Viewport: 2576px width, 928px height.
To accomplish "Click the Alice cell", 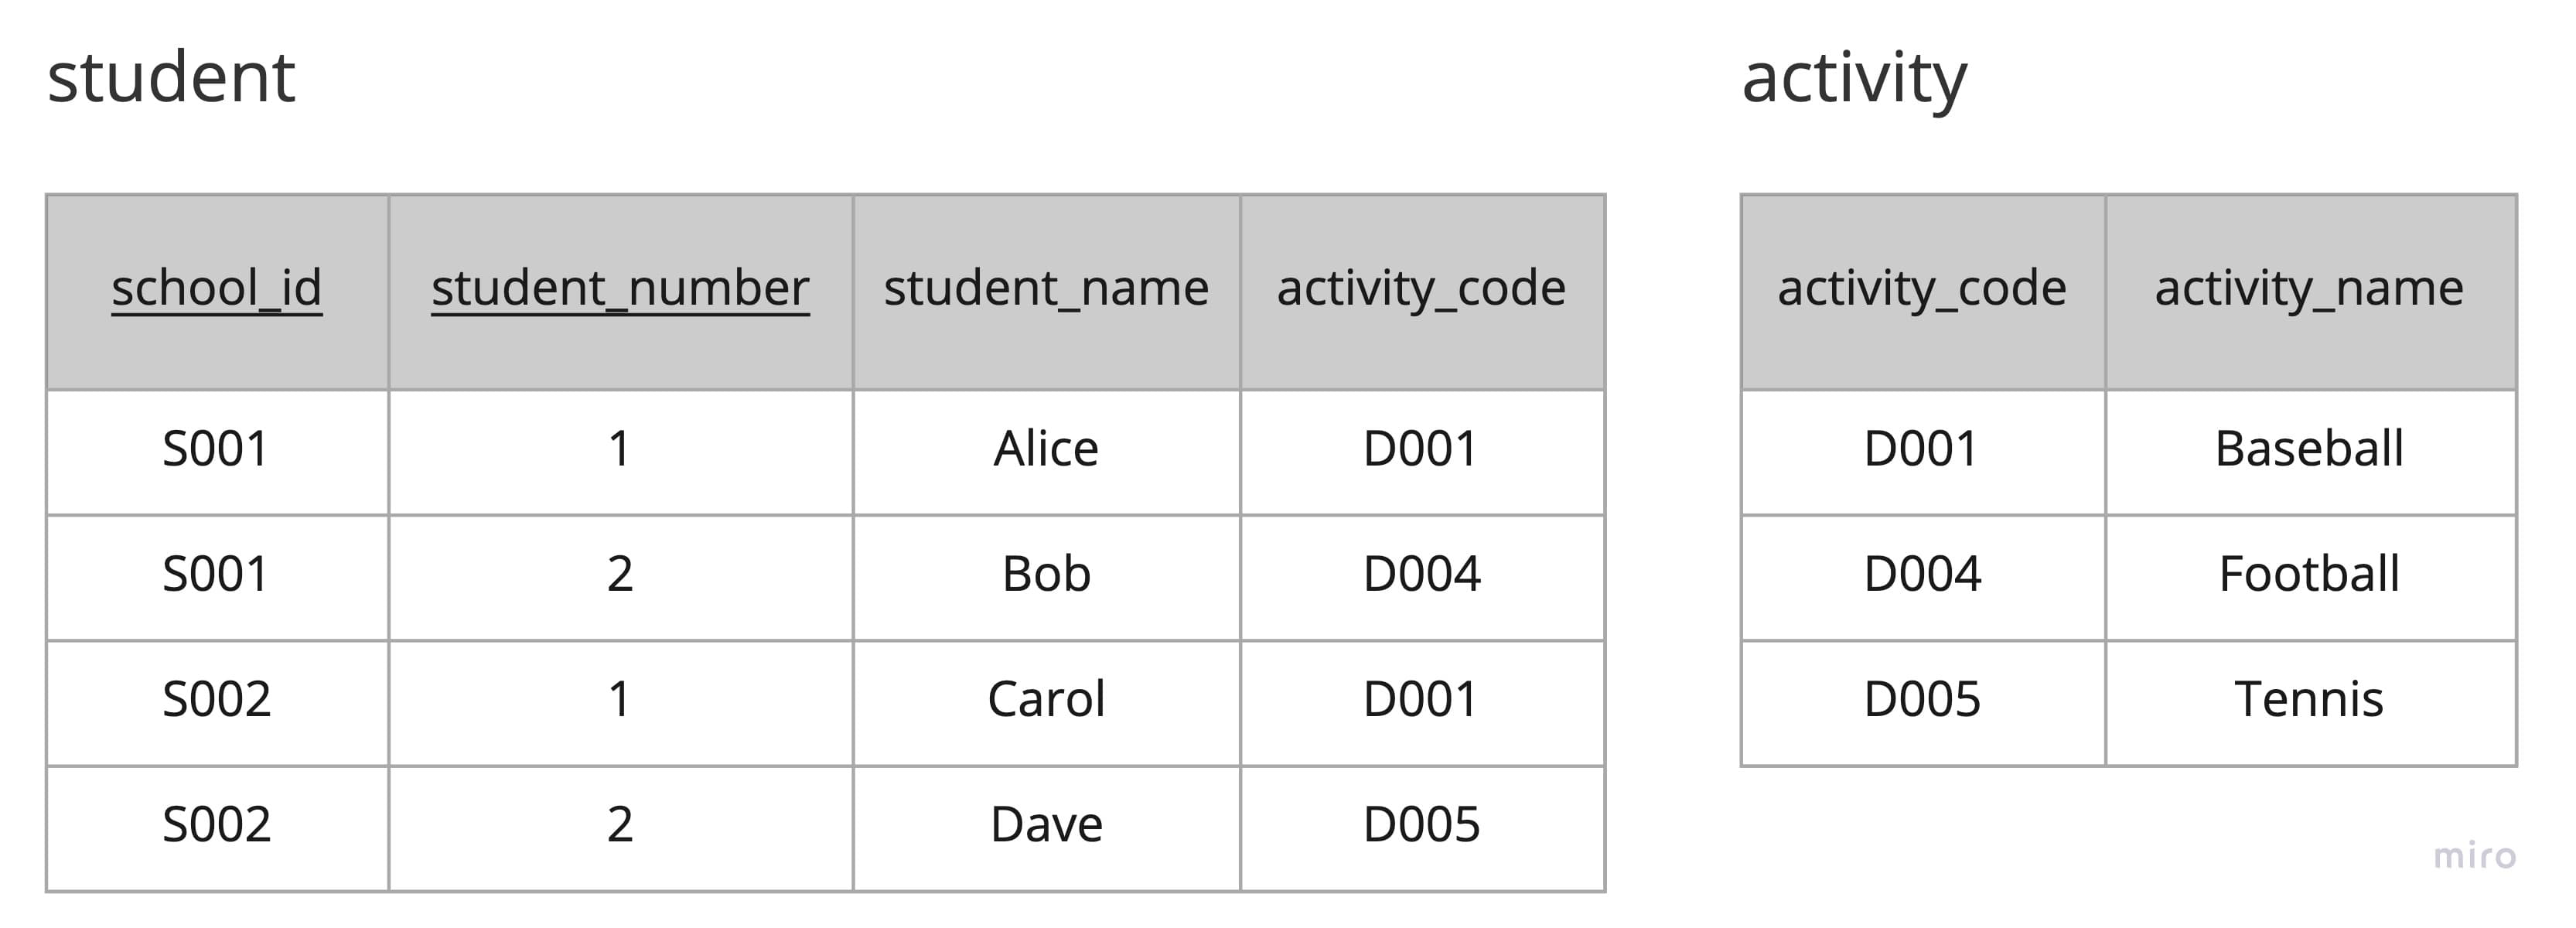I will (x=1046, y=449).
